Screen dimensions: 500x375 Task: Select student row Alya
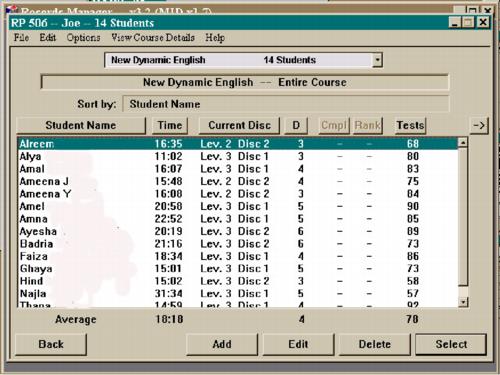coord(238,156)
